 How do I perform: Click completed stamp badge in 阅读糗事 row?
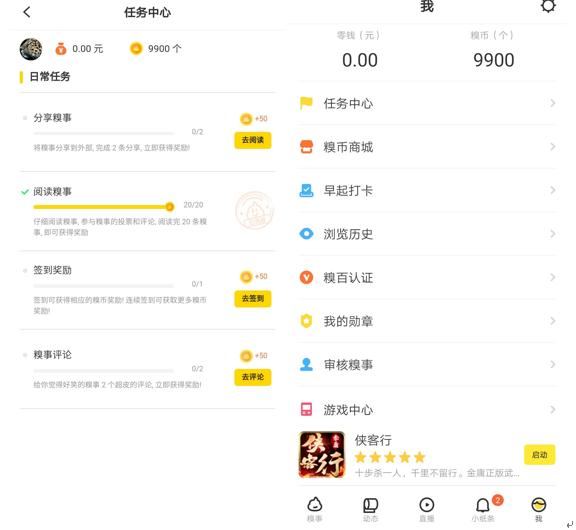click(254, 210)
